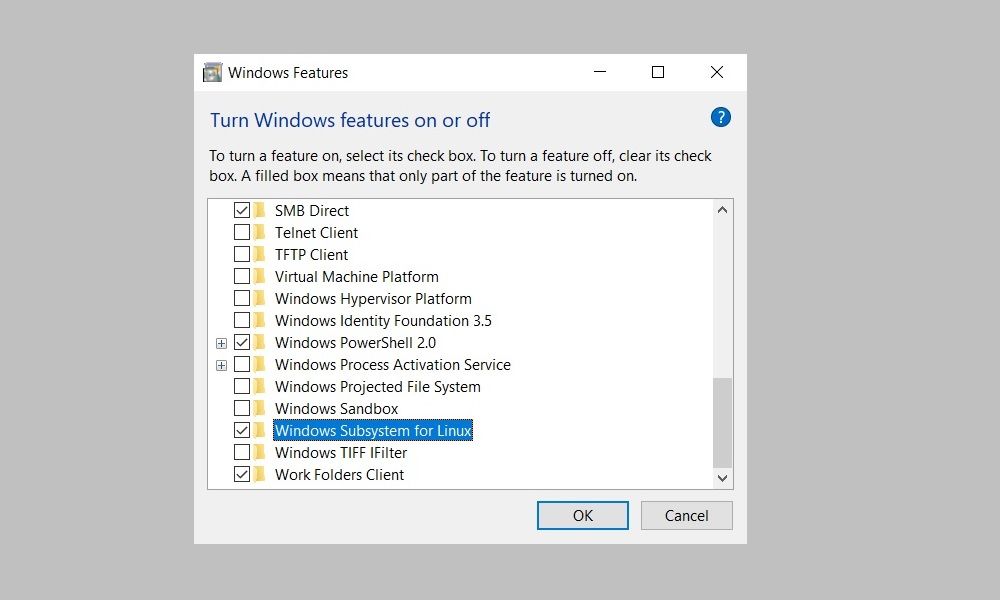Click the folder icon beside SMB Direct

(x=261, y=210)
